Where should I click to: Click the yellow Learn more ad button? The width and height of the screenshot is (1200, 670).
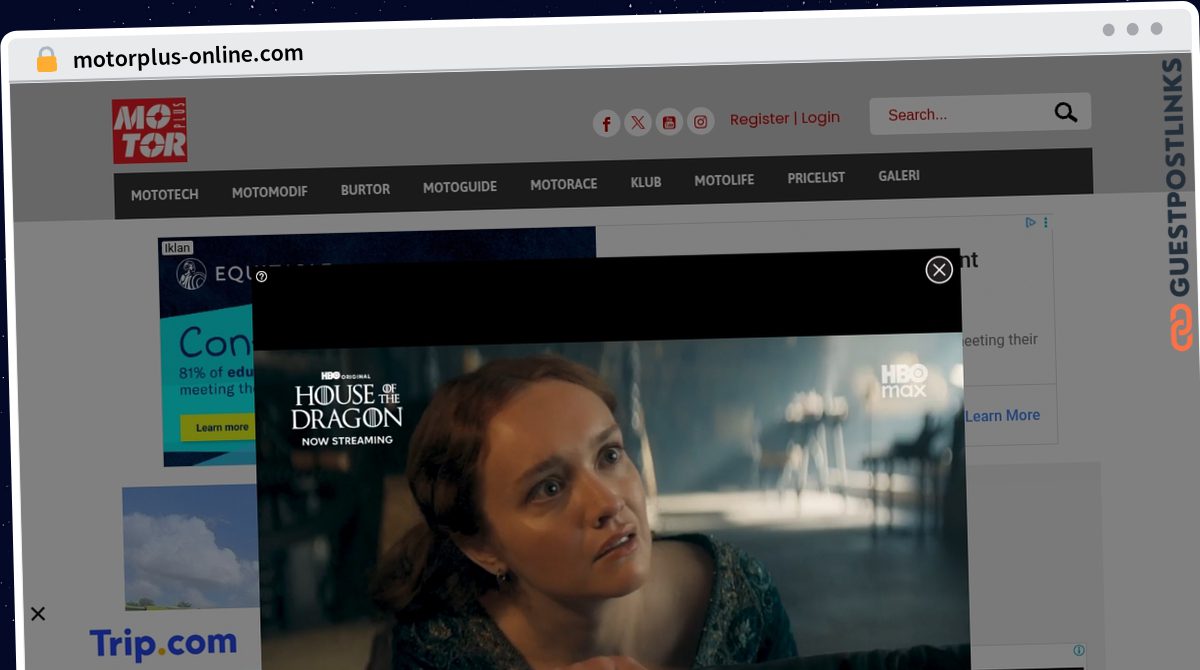coord(222,427)
